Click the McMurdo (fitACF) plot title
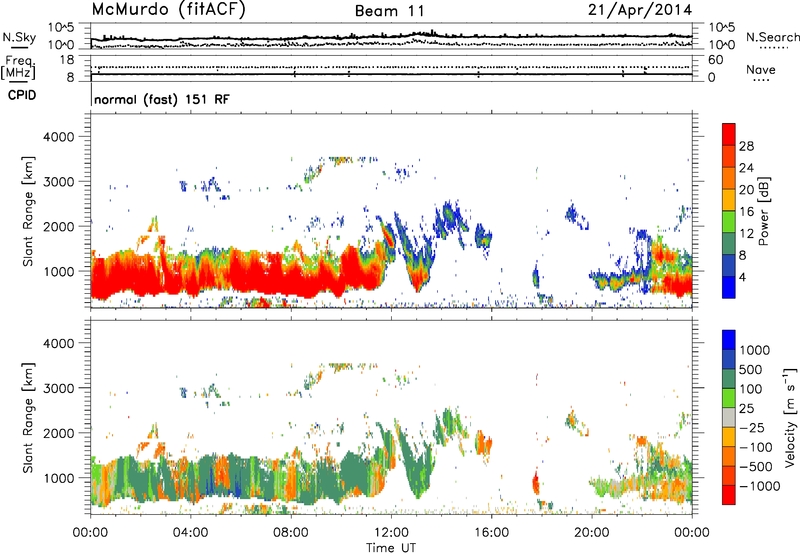This screenshot has width=800, height=554. (x=168, y=10)
